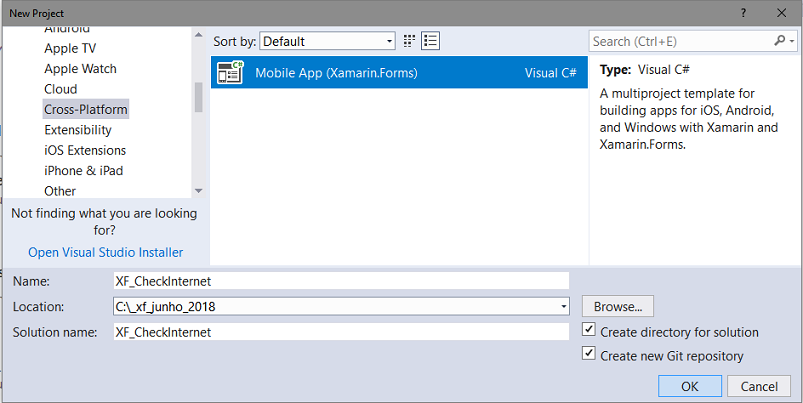Select iPhone & iPad category
The width and height of the screenshot is (803, 403).
click(x=83, y=171)
